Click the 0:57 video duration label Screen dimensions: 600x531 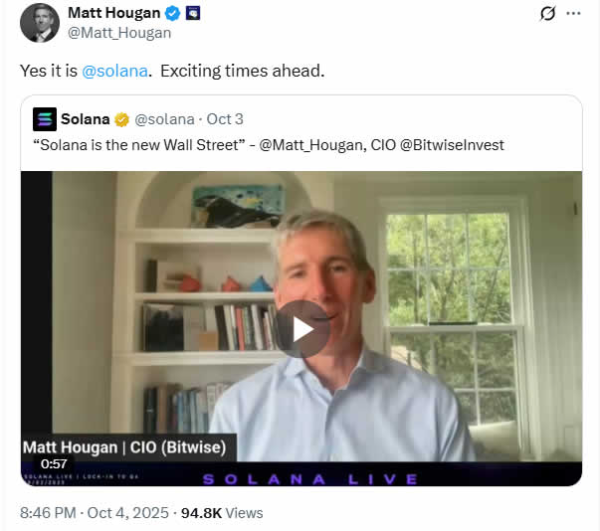pyautogui.click(x=54, y=464)
